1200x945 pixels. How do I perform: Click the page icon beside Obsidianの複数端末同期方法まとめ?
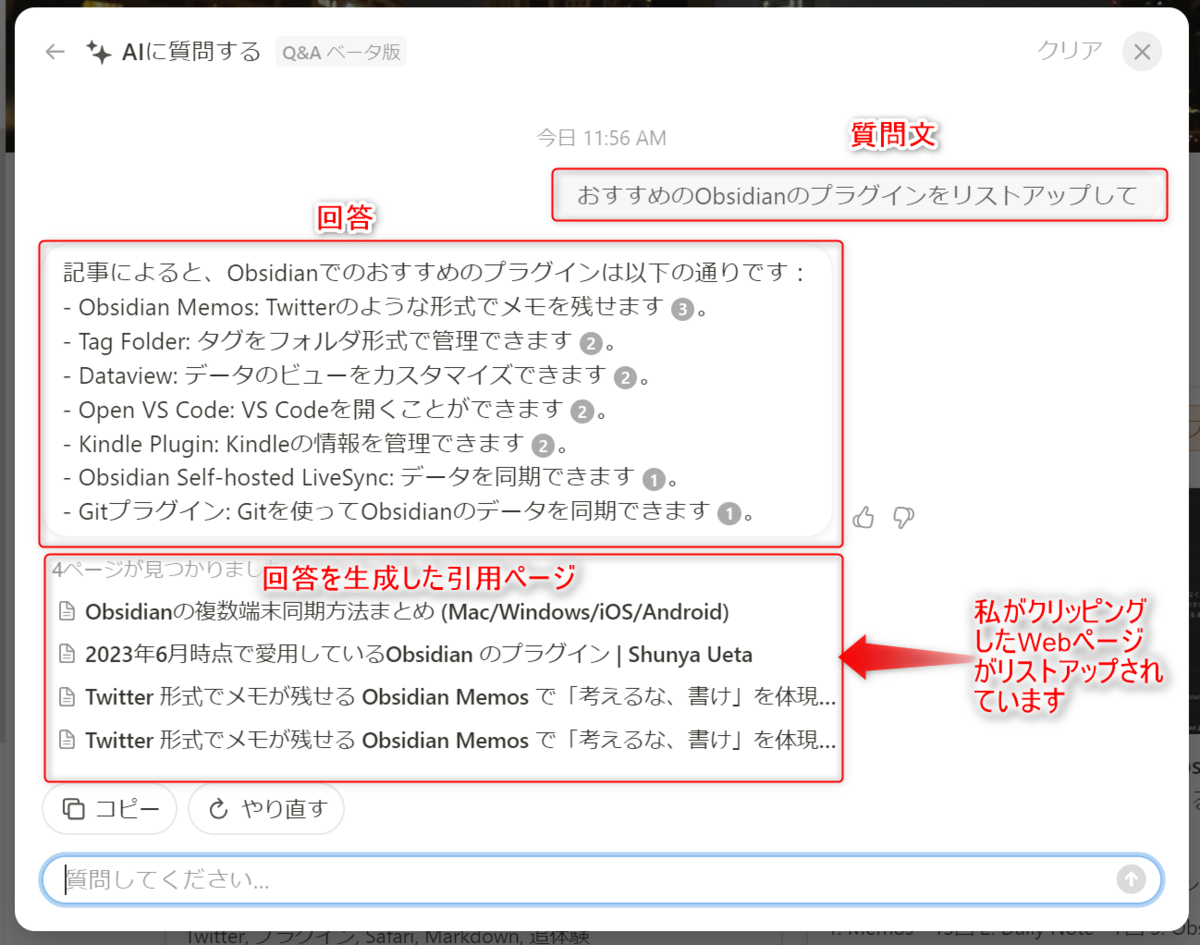(68, 611)
